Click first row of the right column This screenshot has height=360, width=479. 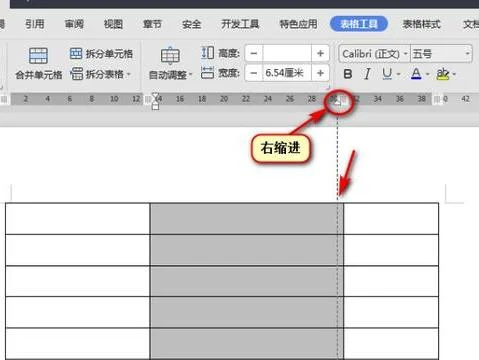coord(391,219)
